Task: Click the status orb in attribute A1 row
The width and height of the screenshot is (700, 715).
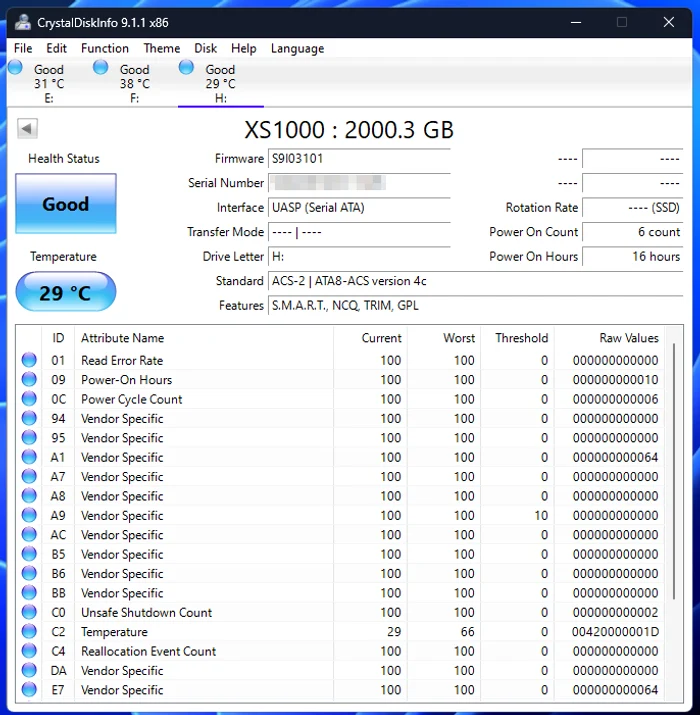Action: click(x=29, y=456)
